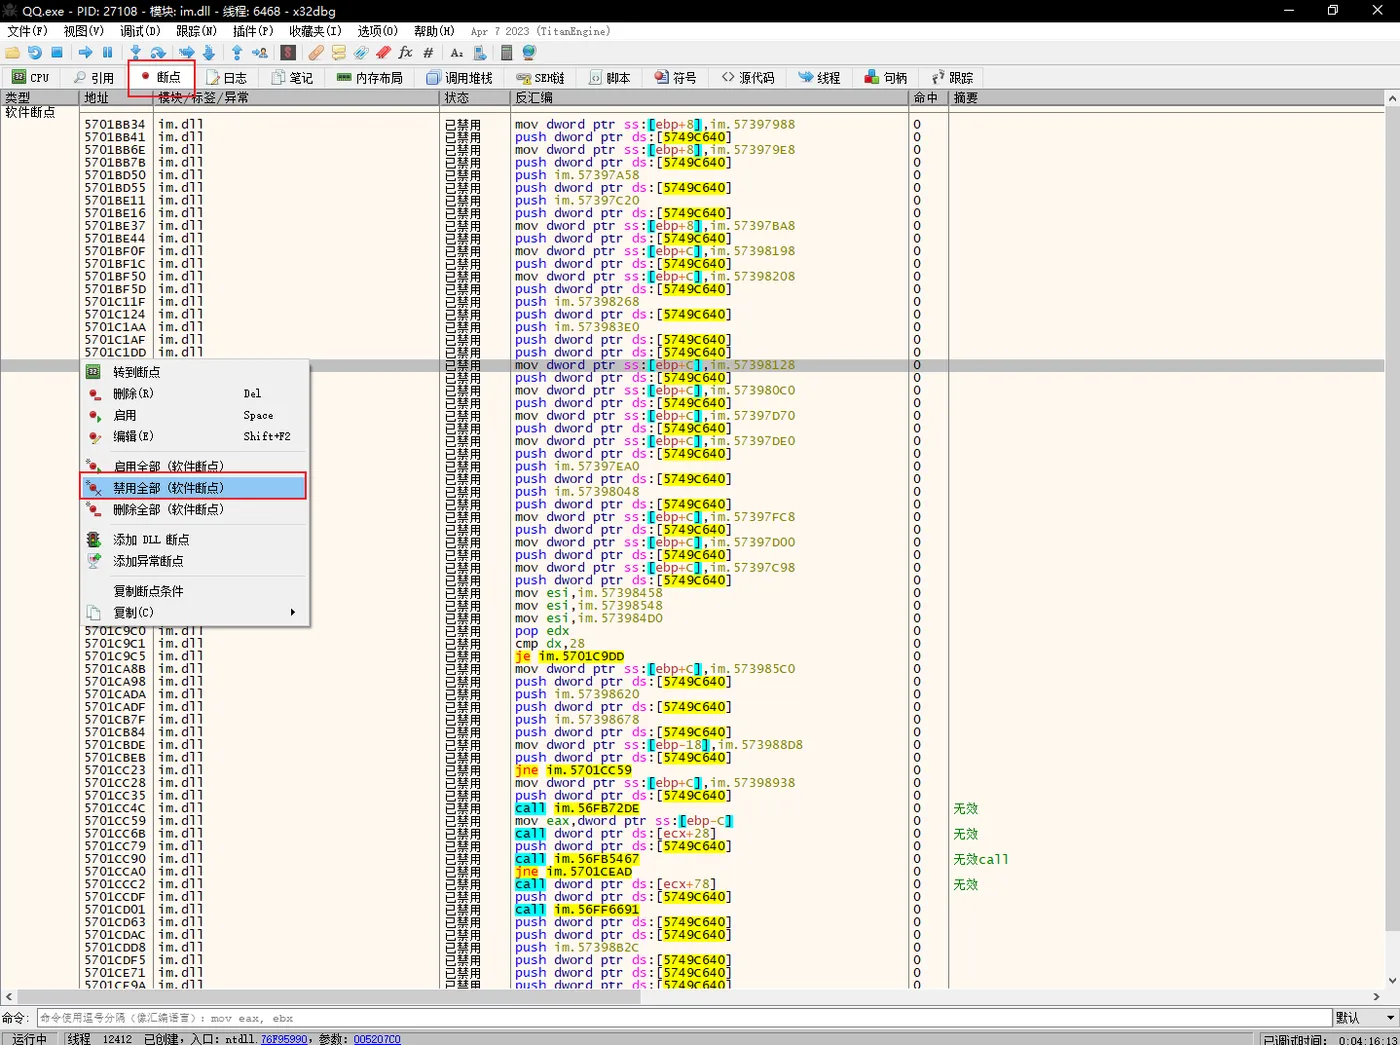This screenshot has width=1400, height=1045.
Task: Click the fx functions toolbar icon
Action: coord(405,53)
